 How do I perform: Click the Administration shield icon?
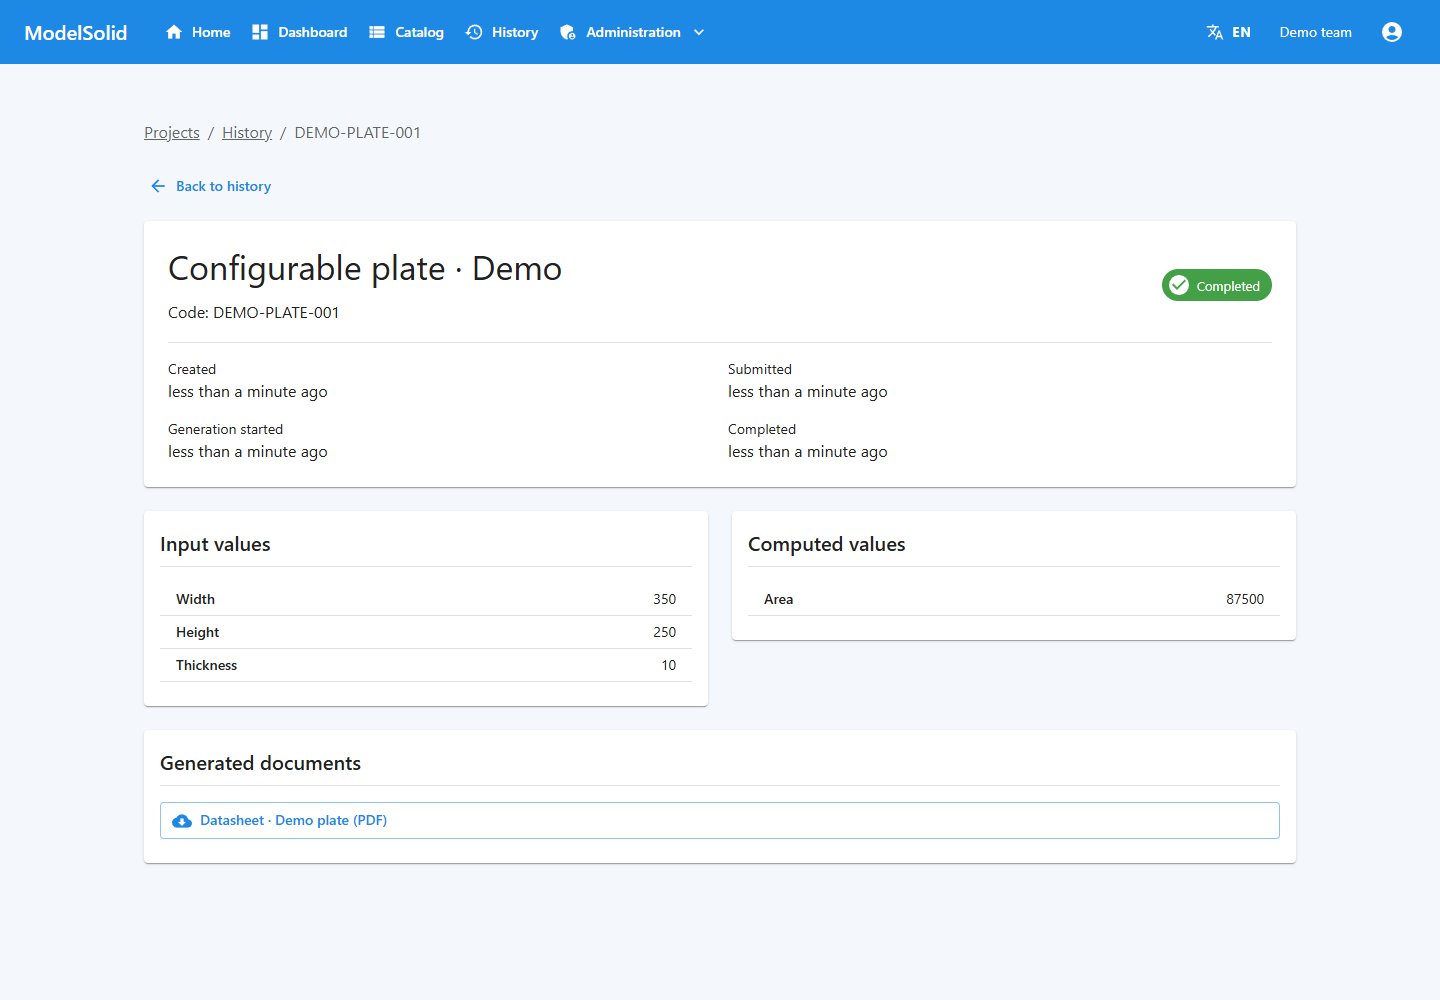568,32
